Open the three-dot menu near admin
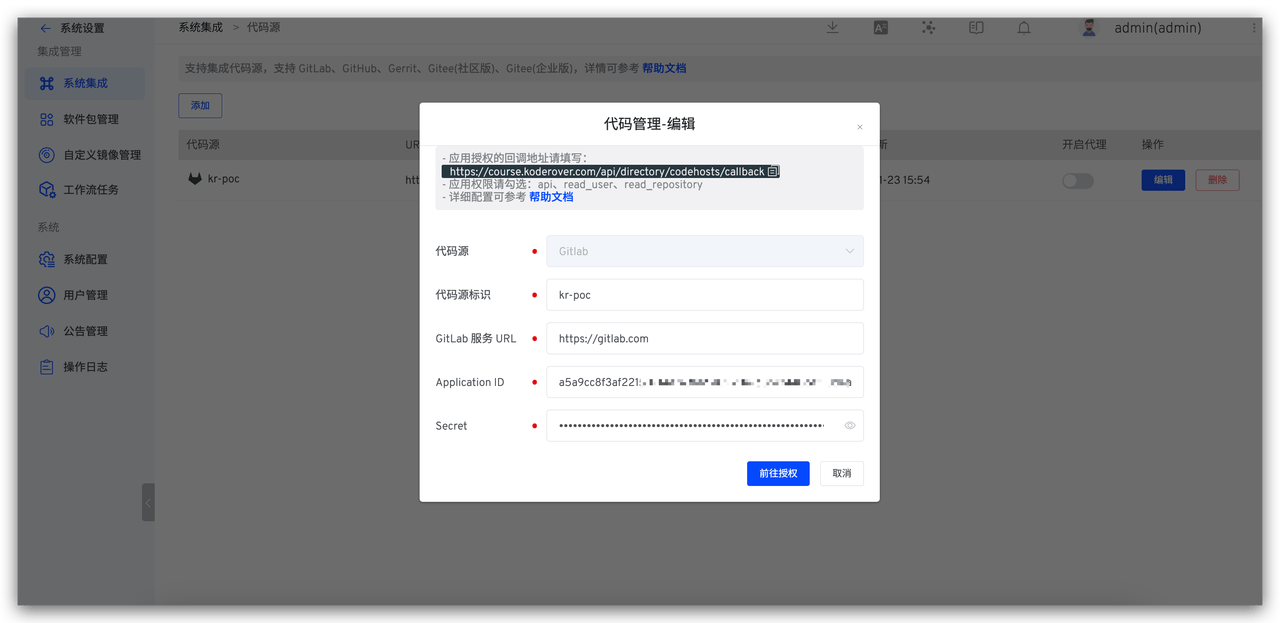 pos(1253,27)
